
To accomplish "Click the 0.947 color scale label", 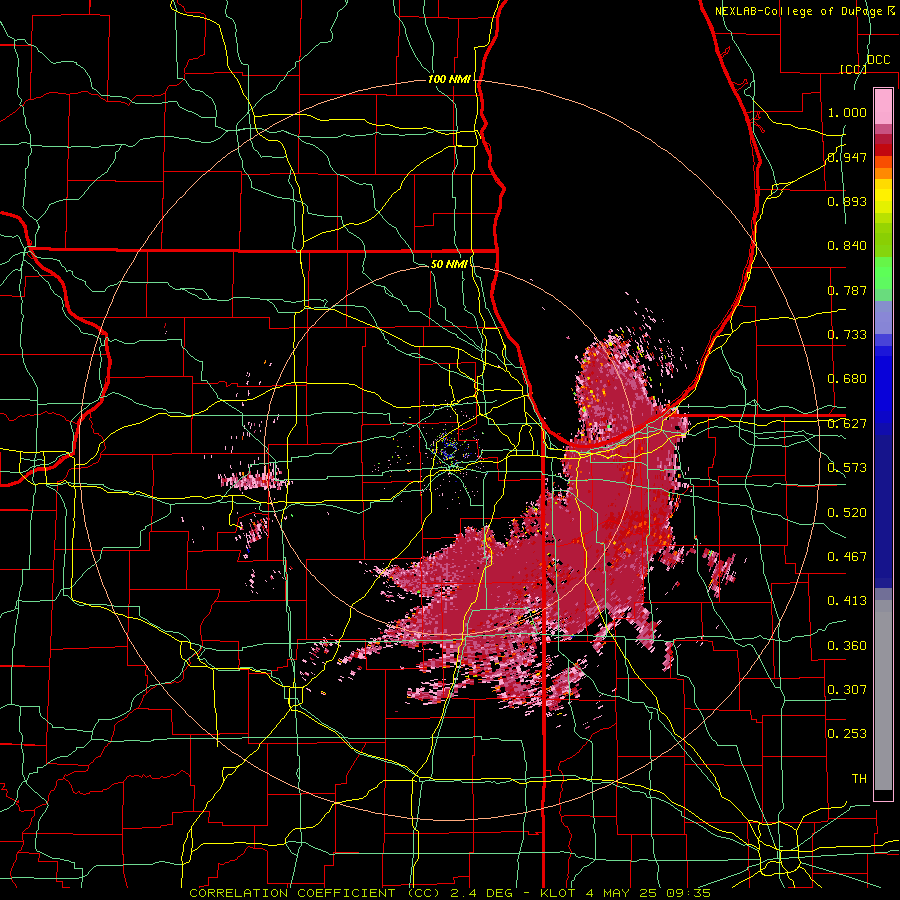I will pyautogui.click(x=847, y=157).
